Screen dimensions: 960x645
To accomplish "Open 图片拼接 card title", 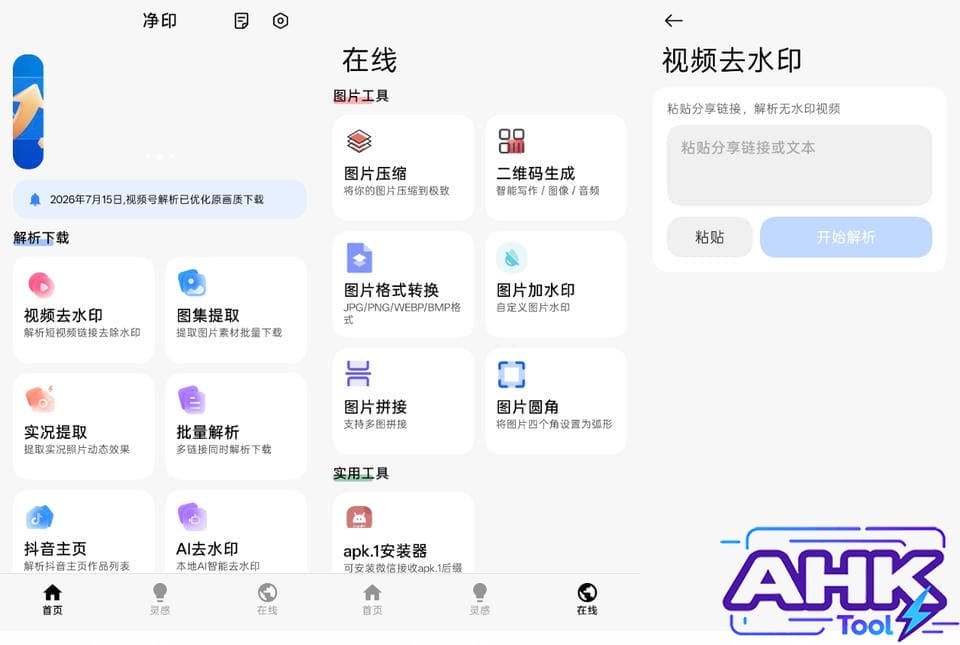I will coord(375,407).
